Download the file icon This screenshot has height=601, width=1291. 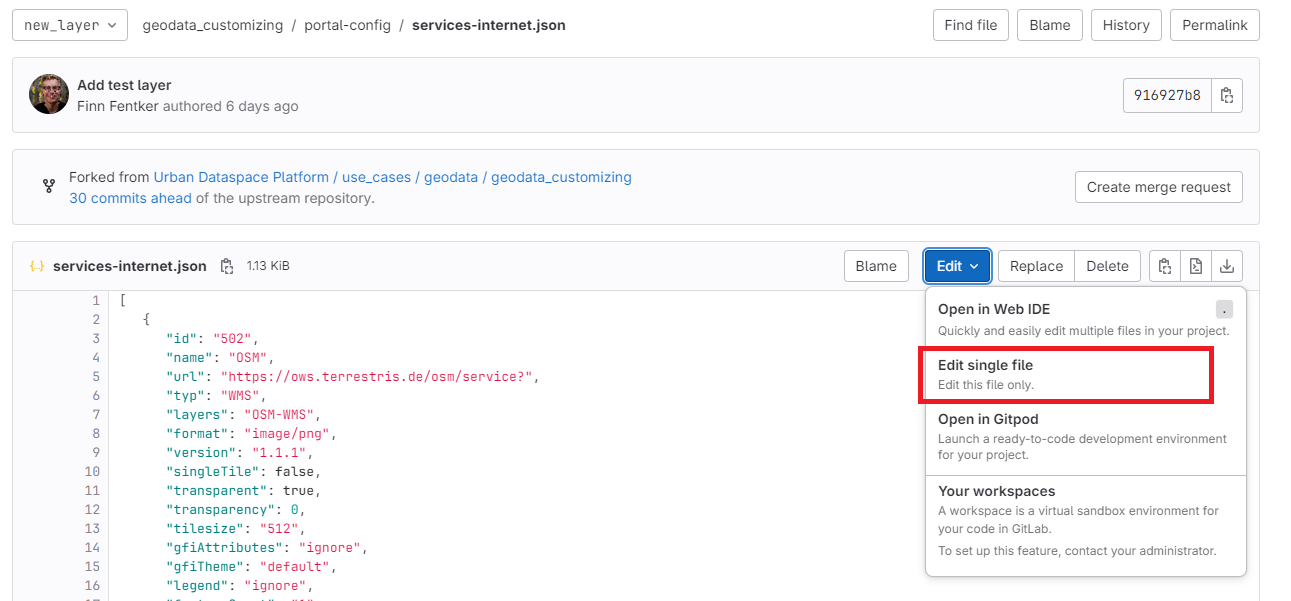click(x=1227, y=266)
